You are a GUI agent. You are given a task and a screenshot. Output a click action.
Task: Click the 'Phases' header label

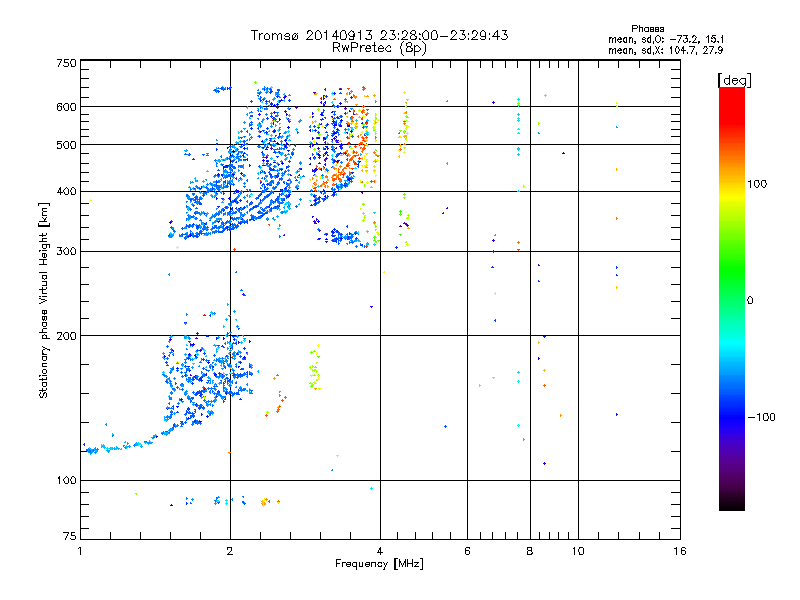tap(647, 29)
